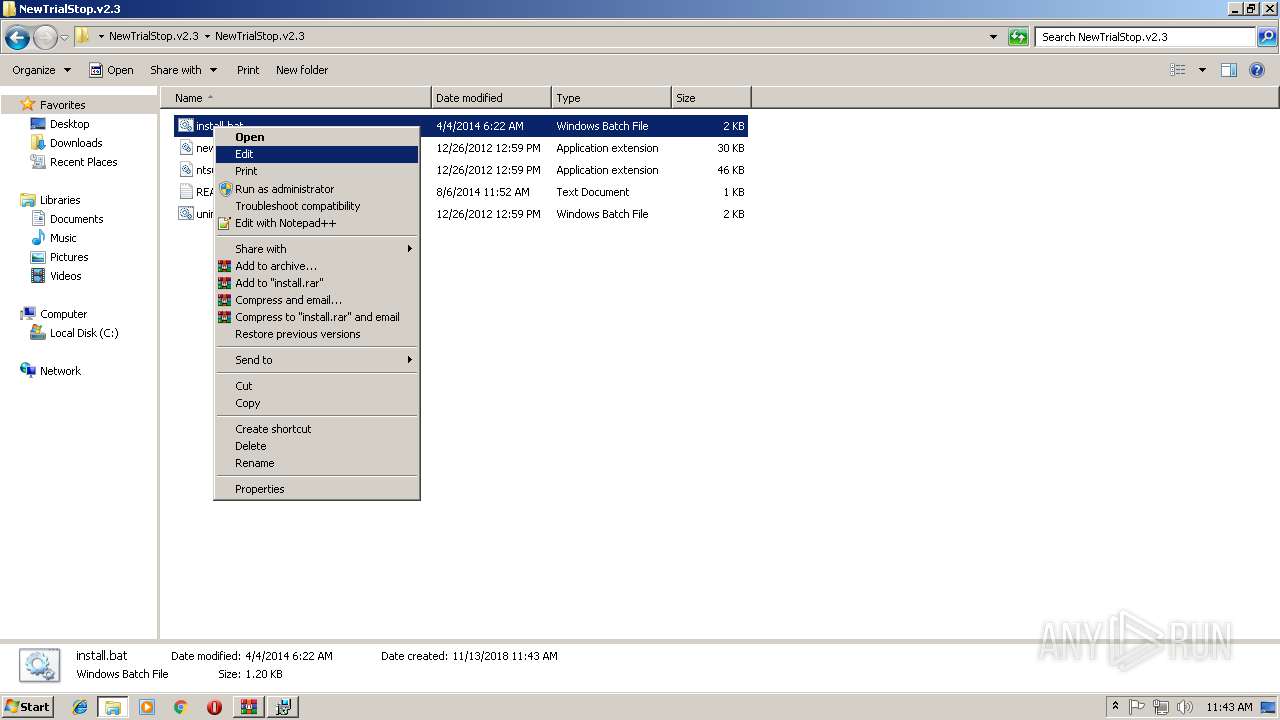Switch to the WinRAR taskbar button

248,707
